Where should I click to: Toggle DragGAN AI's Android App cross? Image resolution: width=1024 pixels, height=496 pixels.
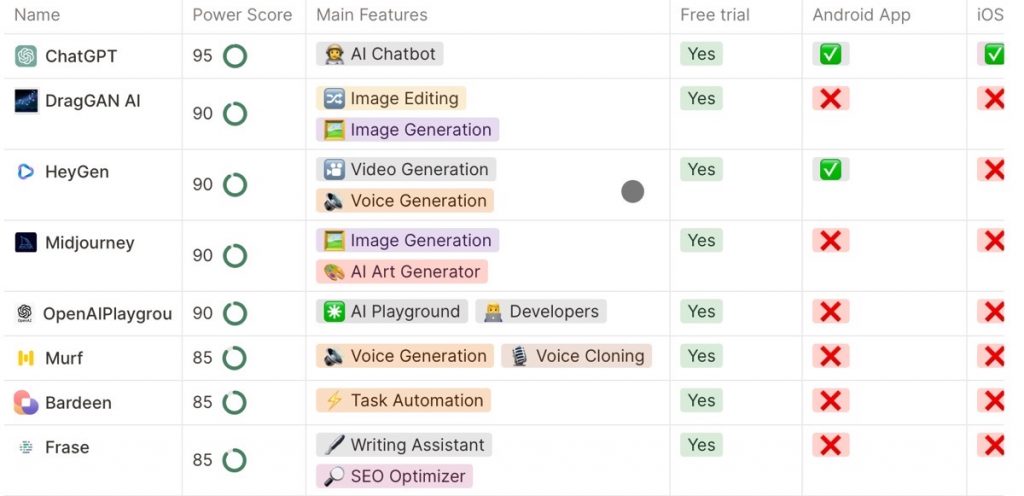(830, 98)
